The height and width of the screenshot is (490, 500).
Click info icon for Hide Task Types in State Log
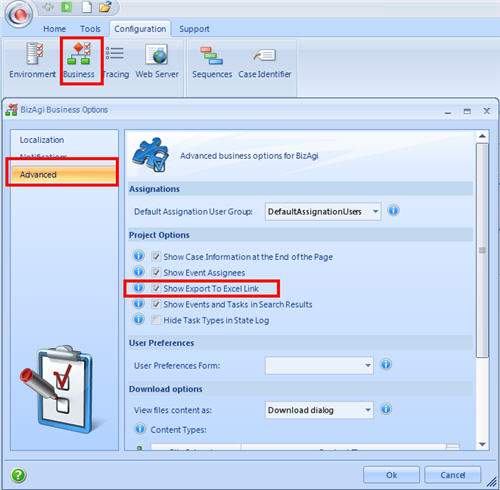tap(139, 319)
